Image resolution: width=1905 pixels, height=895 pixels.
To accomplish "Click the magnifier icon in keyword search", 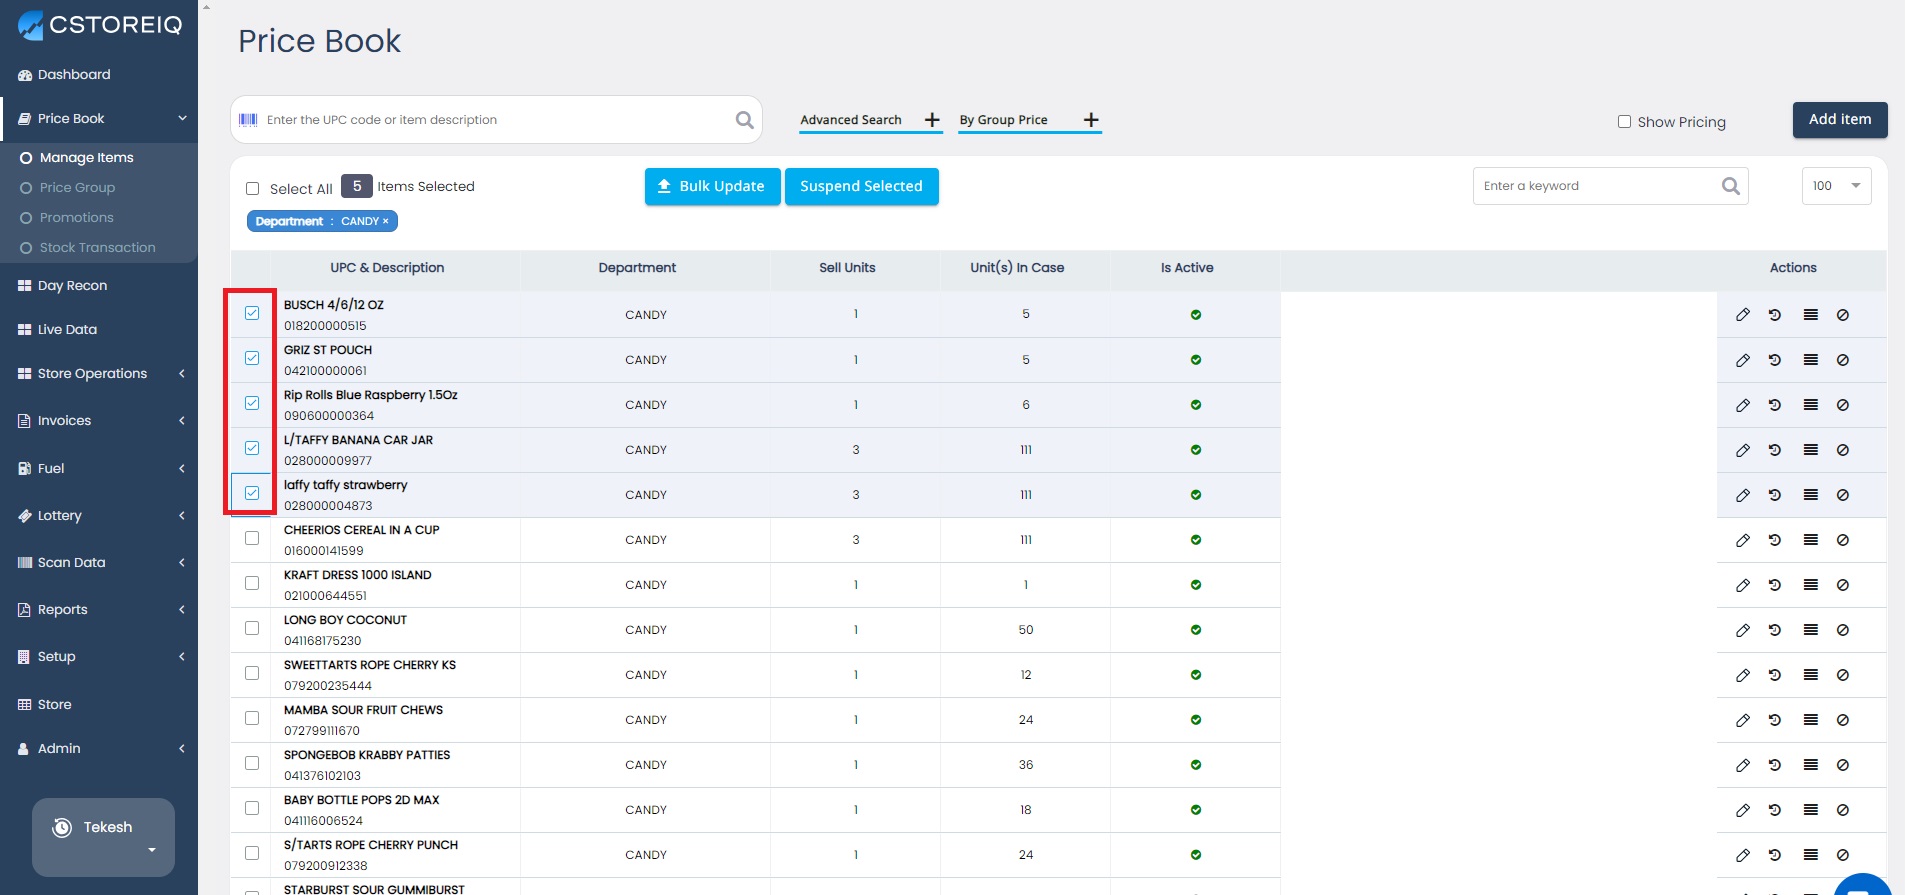I will coord(1731,186).
